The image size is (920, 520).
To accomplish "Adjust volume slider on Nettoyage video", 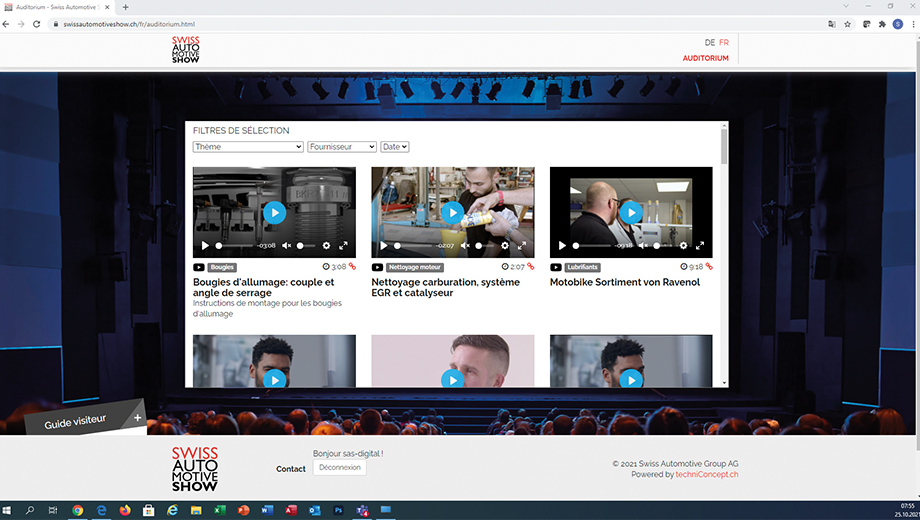I will pyautogui.click(x=485, y=245).
